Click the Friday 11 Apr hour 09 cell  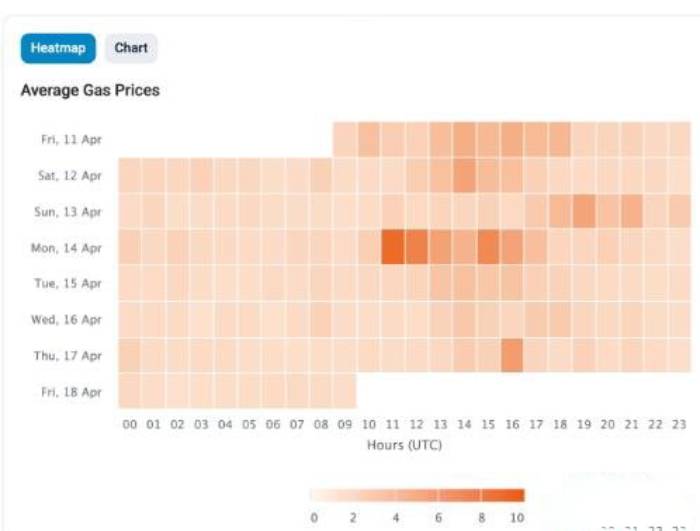(x=345, y=139)
